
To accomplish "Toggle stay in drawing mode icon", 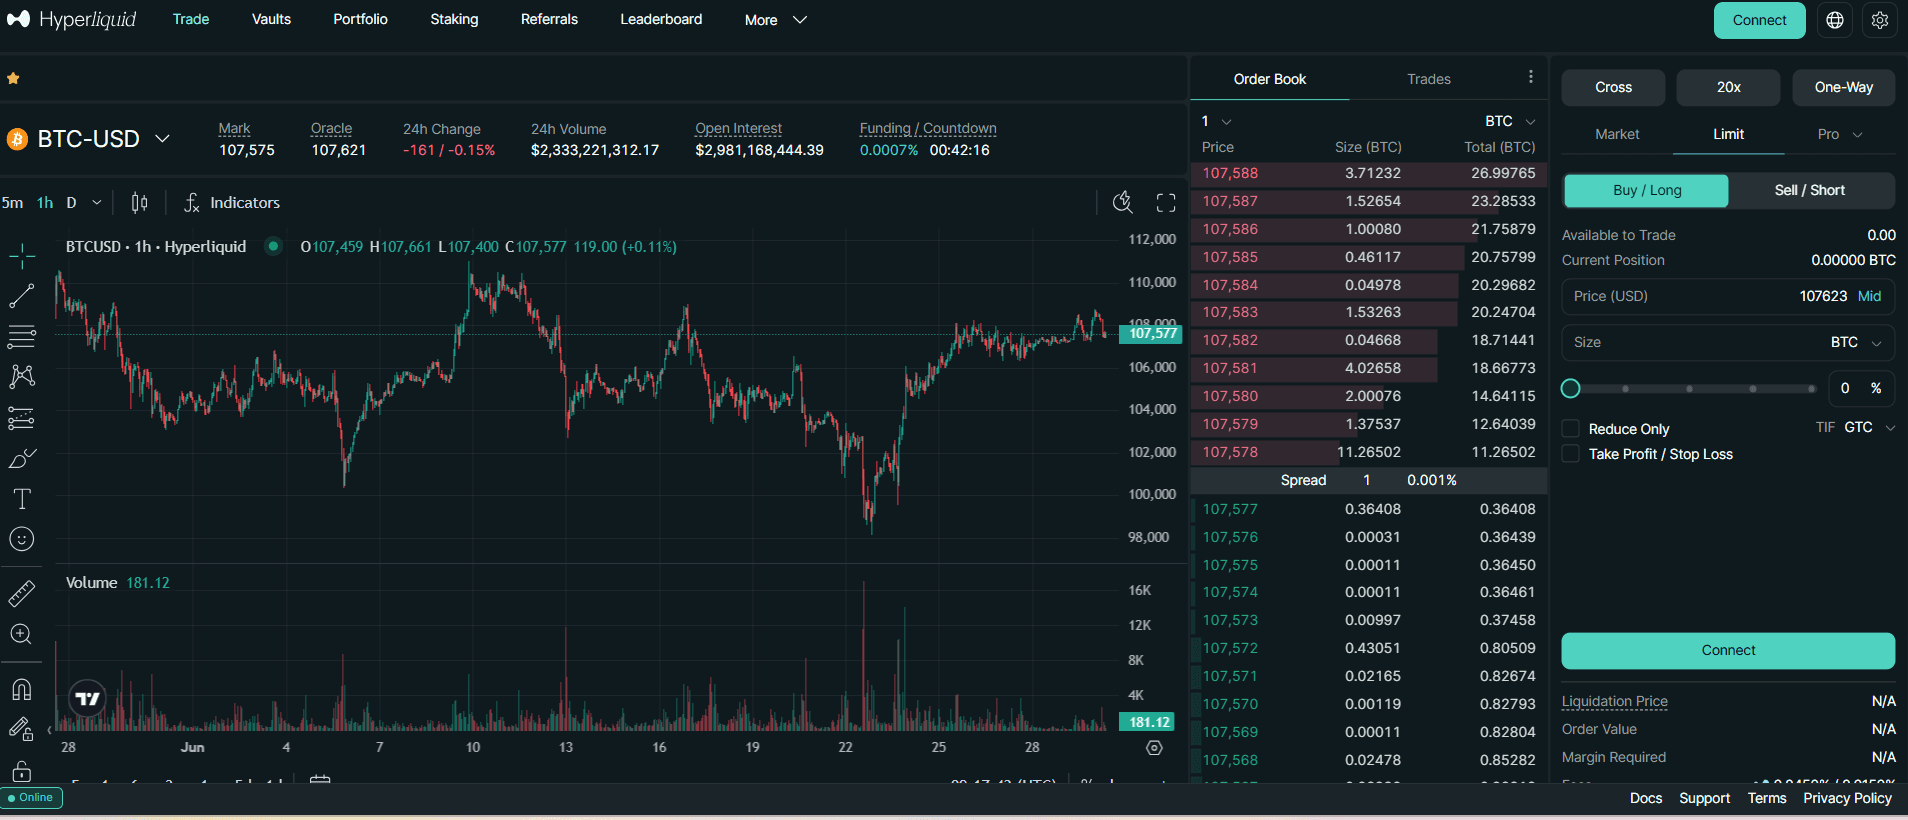I will coord(22,730).
